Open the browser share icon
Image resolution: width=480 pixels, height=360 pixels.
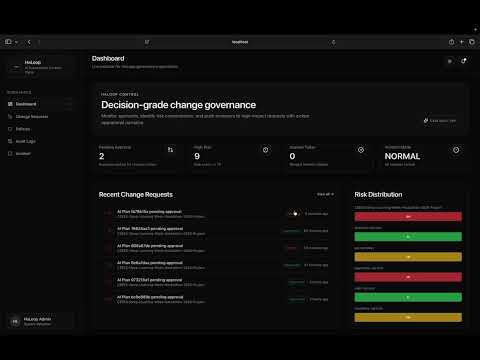pos(452,42)
